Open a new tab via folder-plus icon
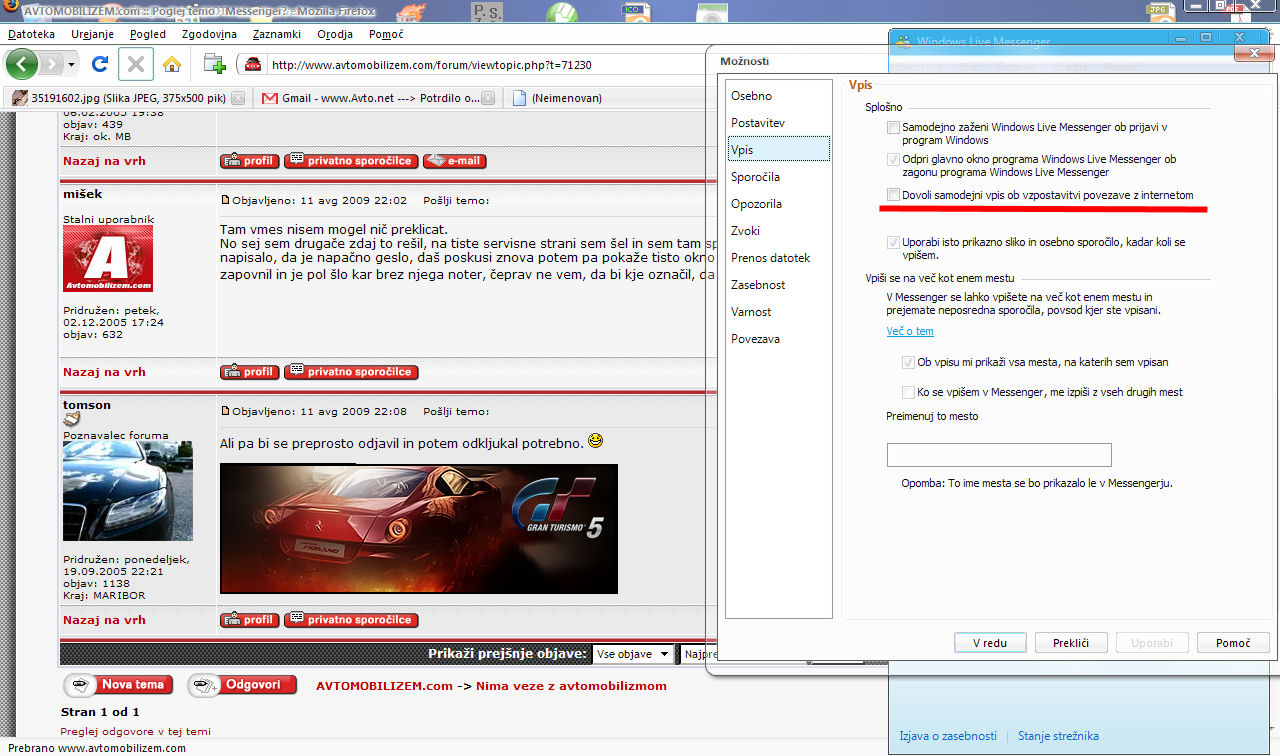Viewport: 1280px width, 756px height. 214,65
